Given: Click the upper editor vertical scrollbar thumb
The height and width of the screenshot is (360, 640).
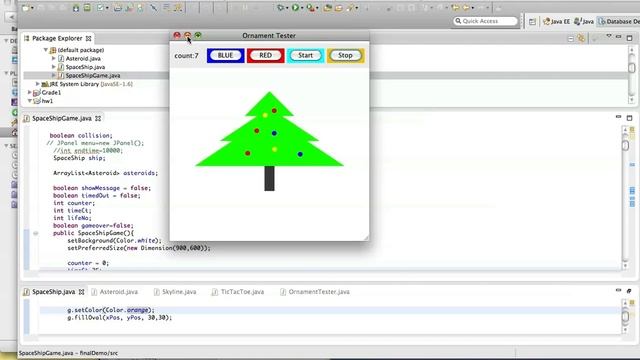Looking at the screenshot, I should [625, 145].
